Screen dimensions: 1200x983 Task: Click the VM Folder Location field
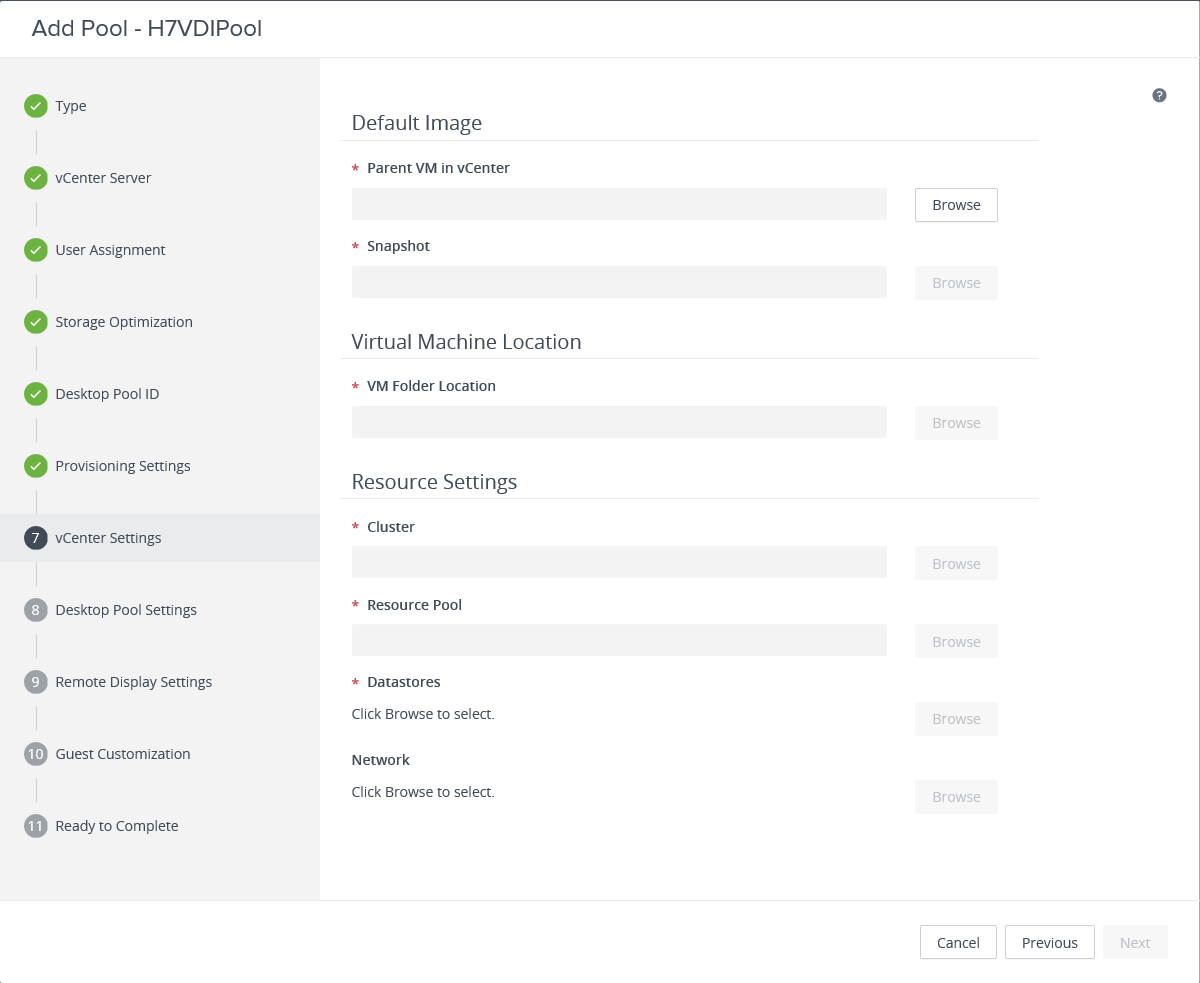point(619,422)
